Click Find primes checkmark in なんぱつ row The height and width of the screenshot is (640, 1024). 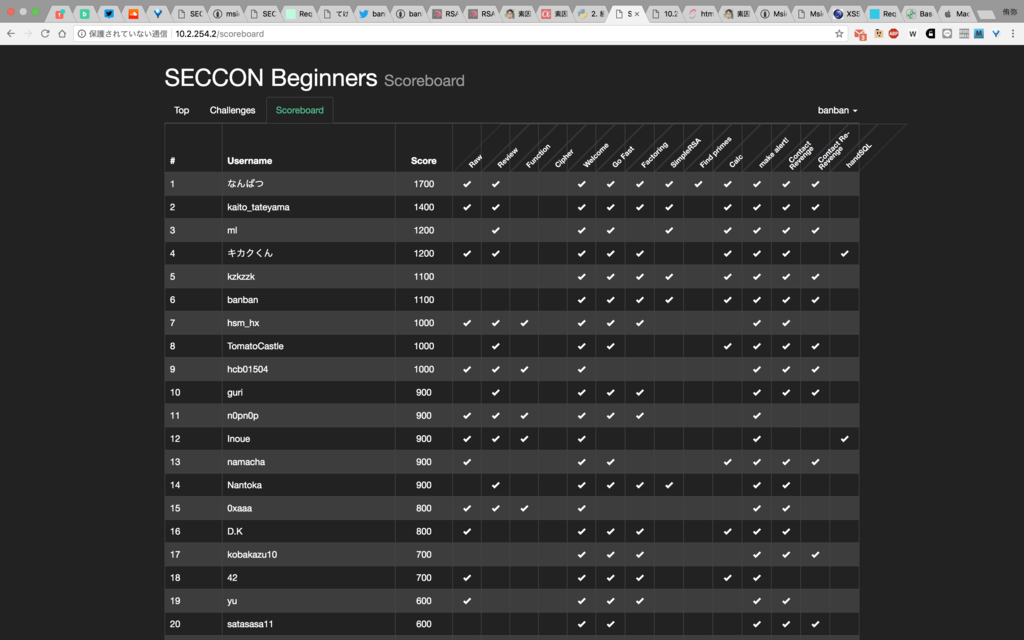point(698,184)
